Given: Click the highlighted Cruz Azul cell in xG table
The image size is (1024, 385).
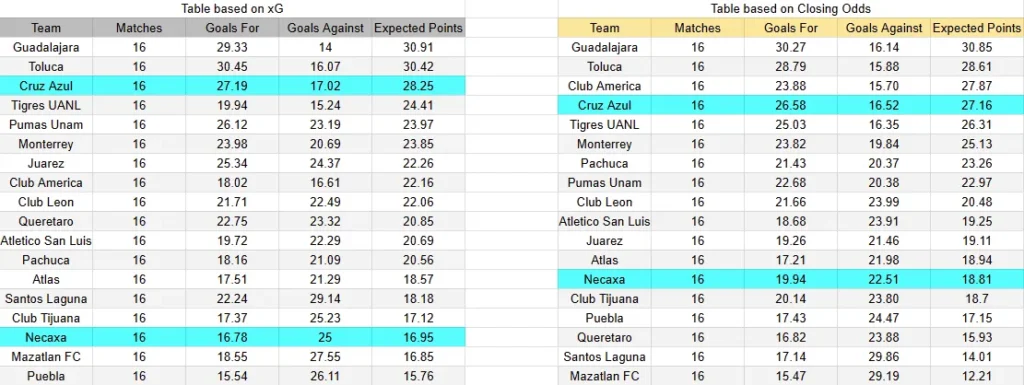Looking at the screenshot, I should tap(46, 86).
